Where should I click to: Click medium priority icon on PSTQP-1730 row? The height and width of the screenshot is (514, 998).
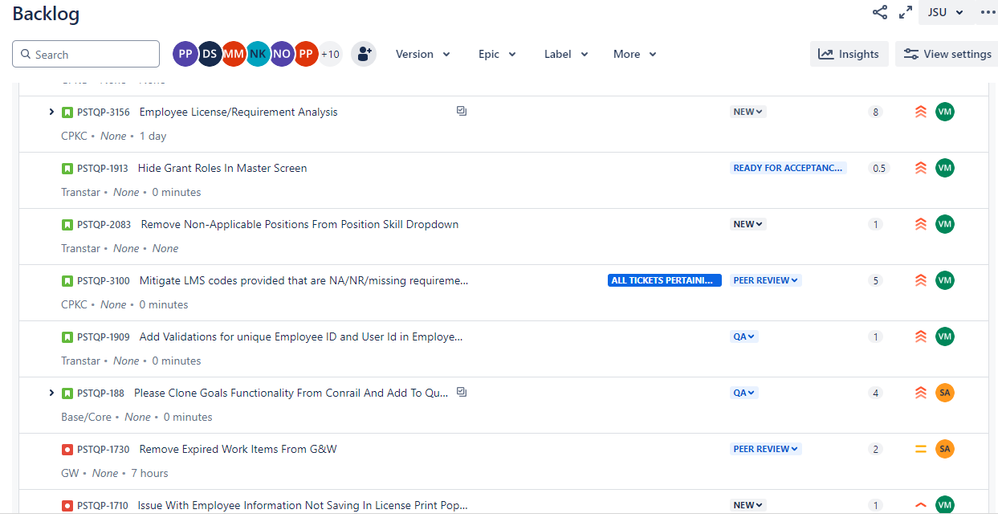[x=920, y=449]
